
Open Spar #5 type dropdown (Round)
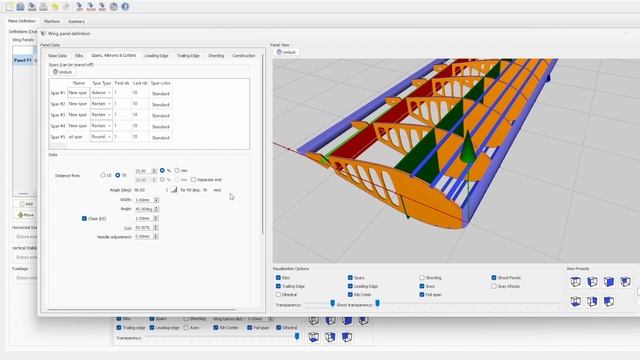click(x=101, y=137)
